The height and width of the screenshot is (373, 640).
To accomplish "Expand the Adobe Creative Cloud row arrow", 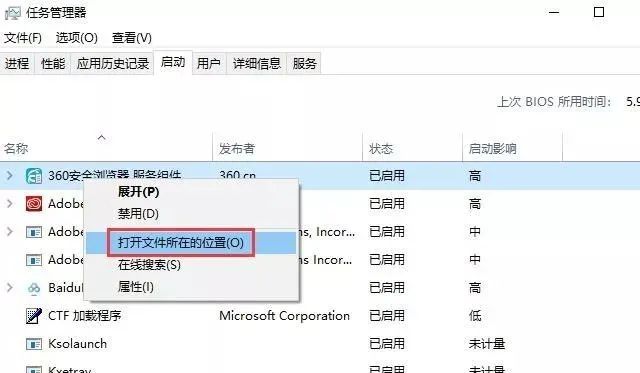I will (x=10, y=204).
